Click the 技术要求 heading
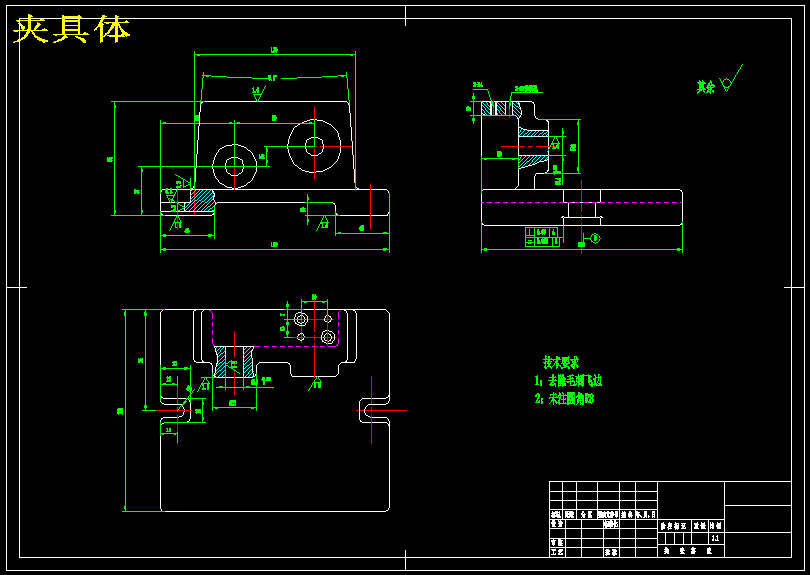Screen dimensions: 810x575 coord(561,362)
